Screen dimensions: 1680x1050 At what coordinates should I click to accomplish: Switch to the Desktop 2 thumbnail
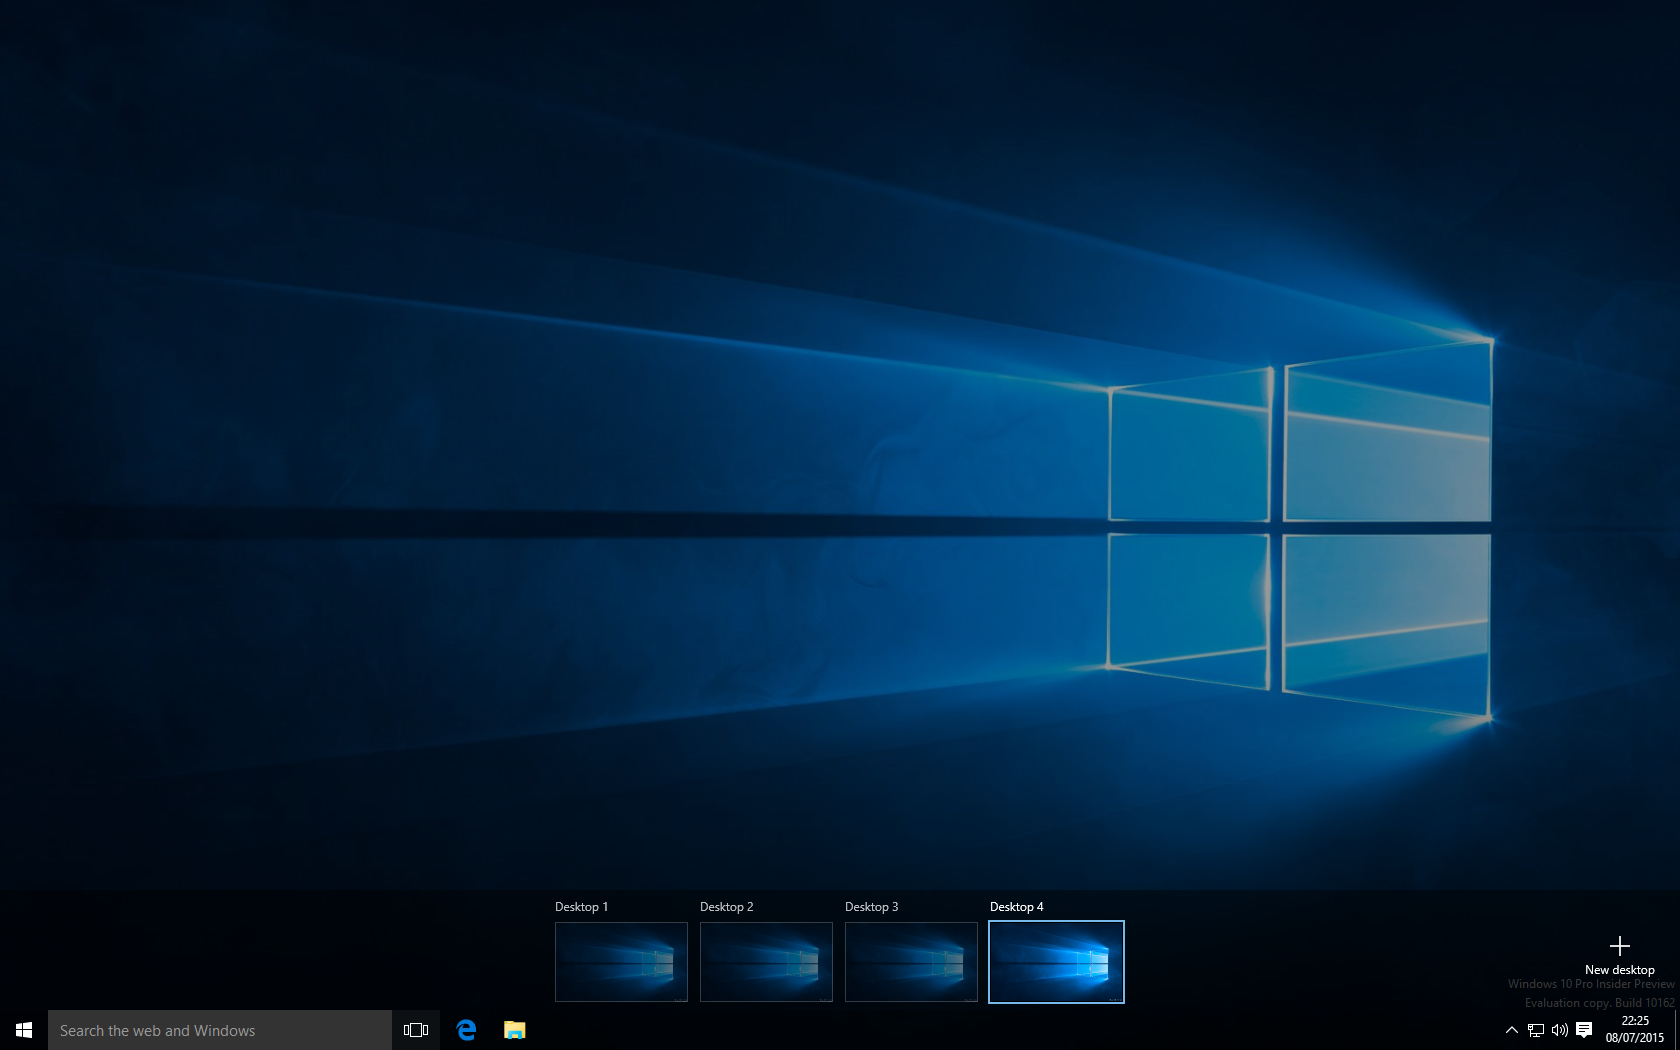[x=766, y=962]
